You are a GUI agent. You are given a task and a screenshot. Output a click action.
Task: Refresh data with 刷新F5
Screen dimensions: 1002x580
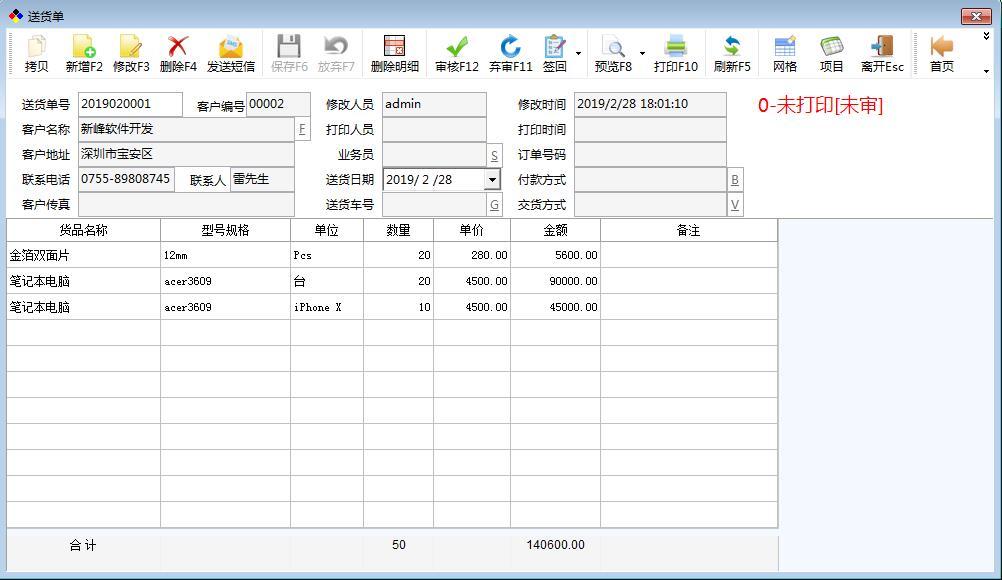[732, 54]
